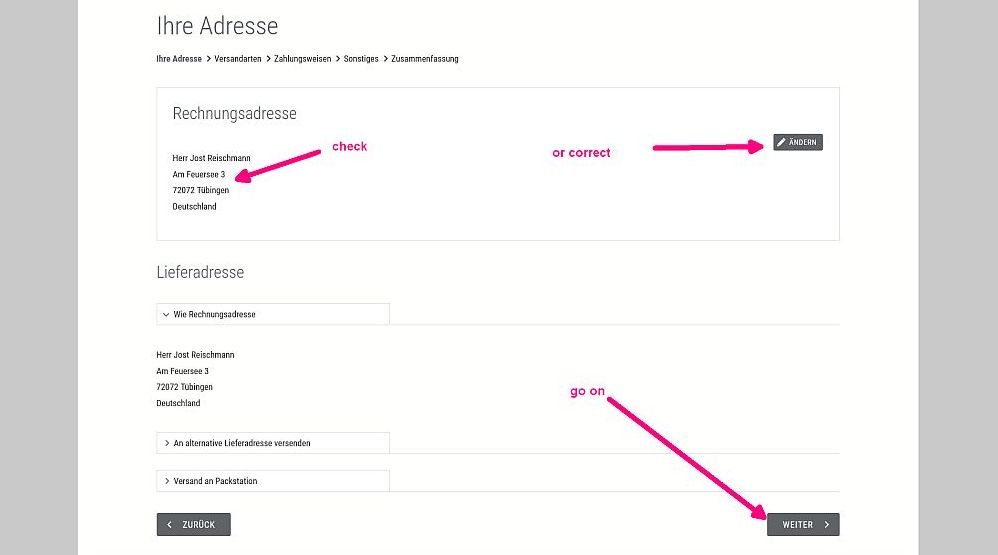Click the pink "or correct" annotation text

581,153
